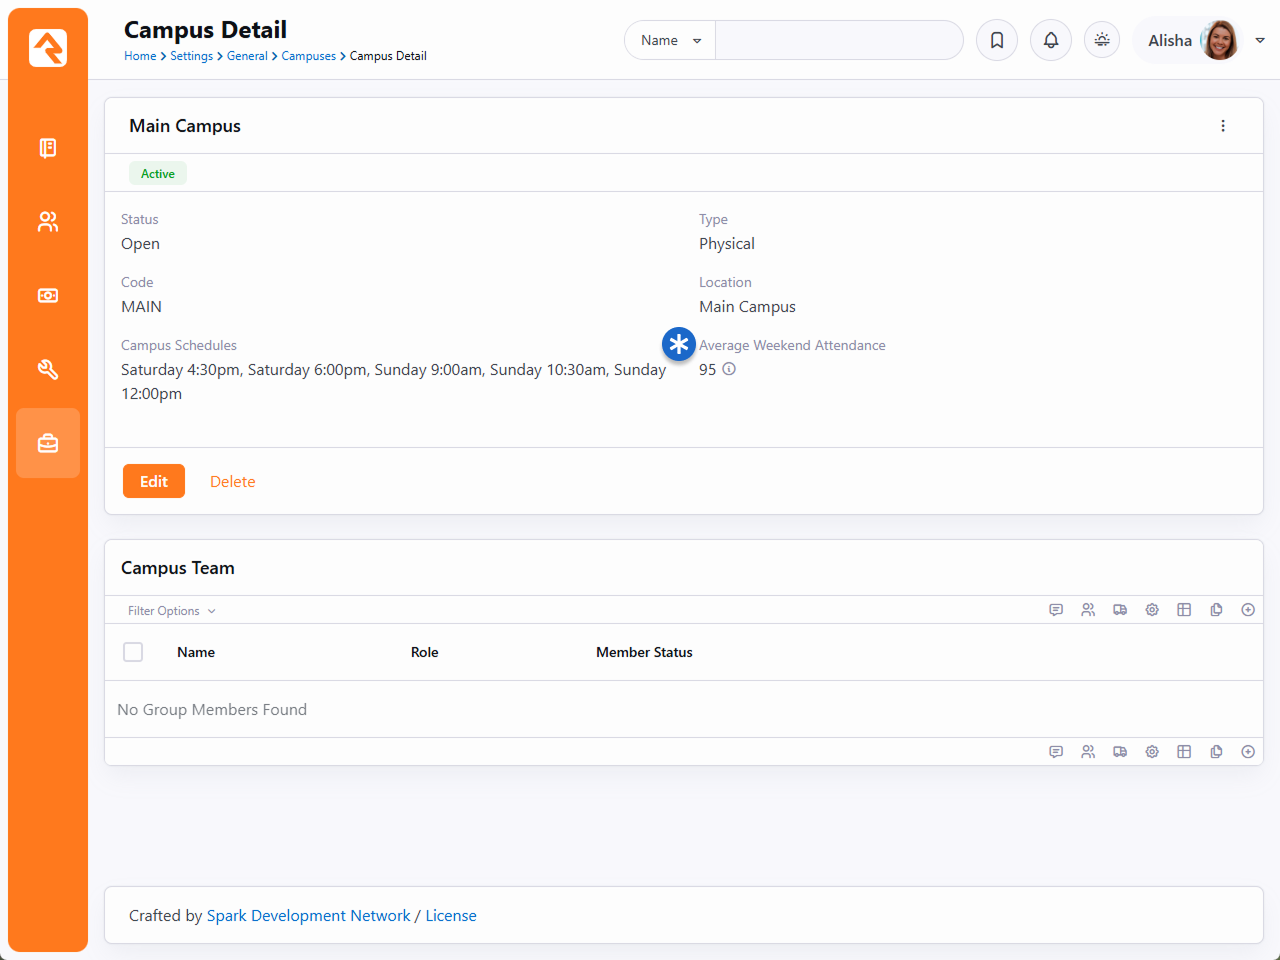Click the plus icon above the Campus Team grid

[x=1248, y=610]
